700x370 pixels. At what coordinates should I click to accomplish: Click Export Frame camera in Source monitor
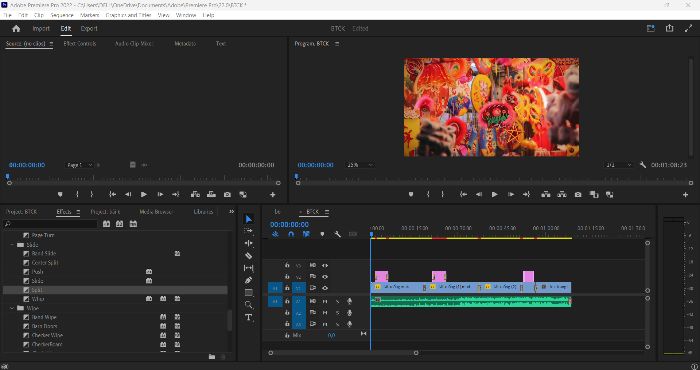(x=227, y=195)
